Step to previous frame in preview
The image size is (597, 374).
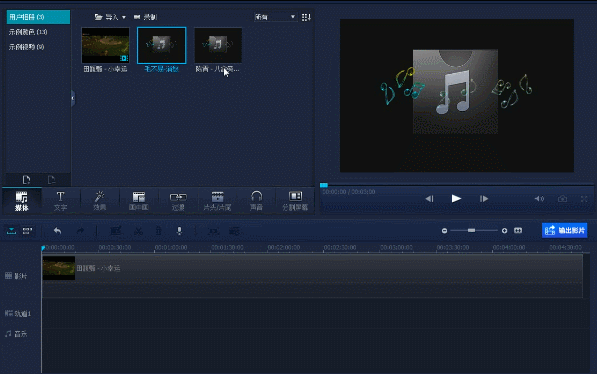(x=429, y=198)
